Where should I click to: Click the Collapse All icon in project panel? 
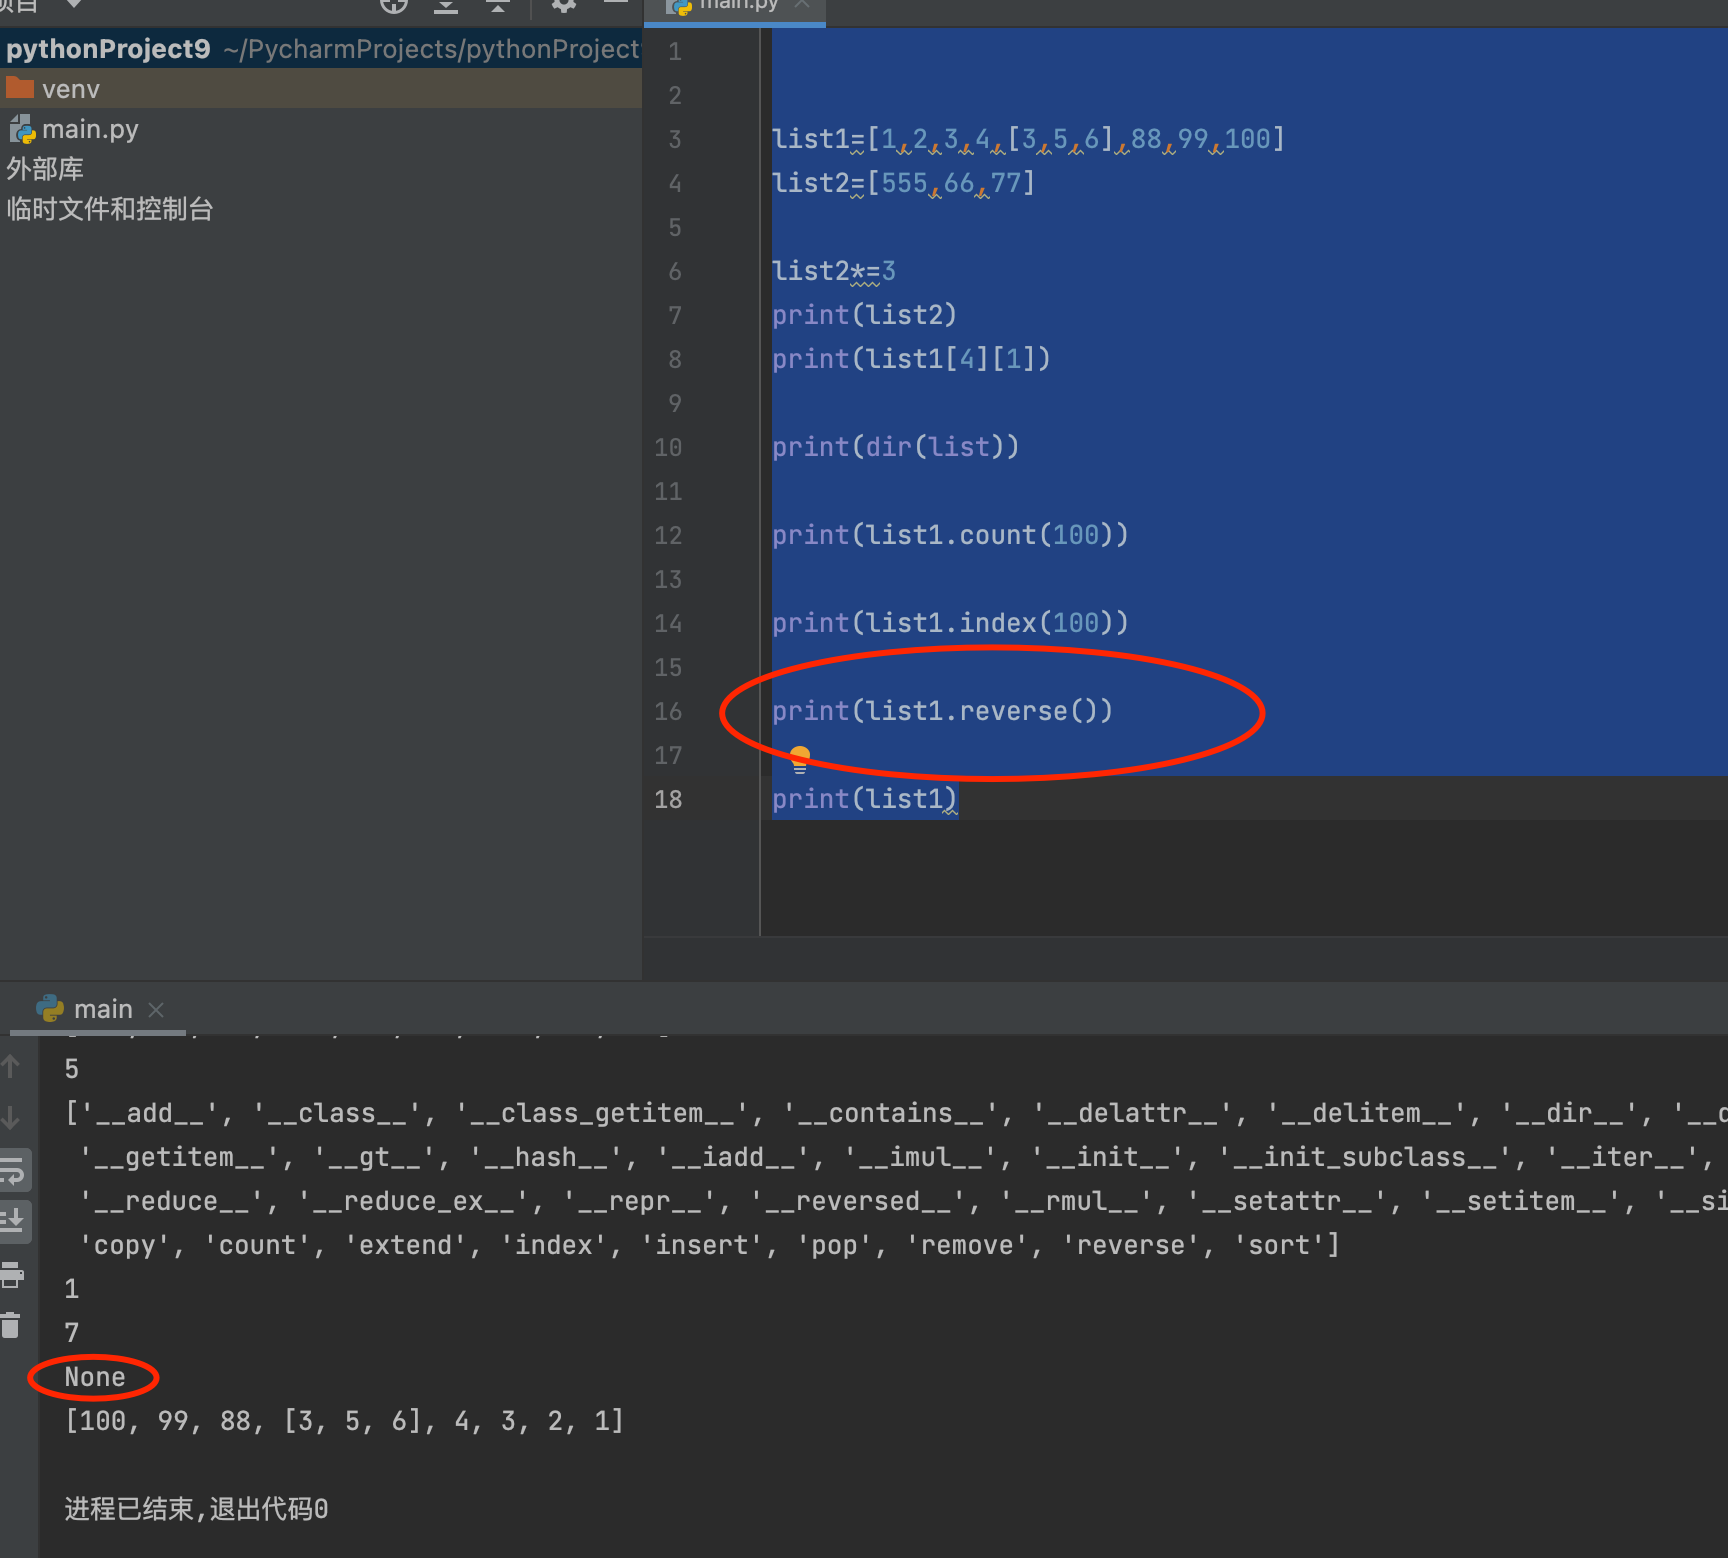(x=498, y=5)
